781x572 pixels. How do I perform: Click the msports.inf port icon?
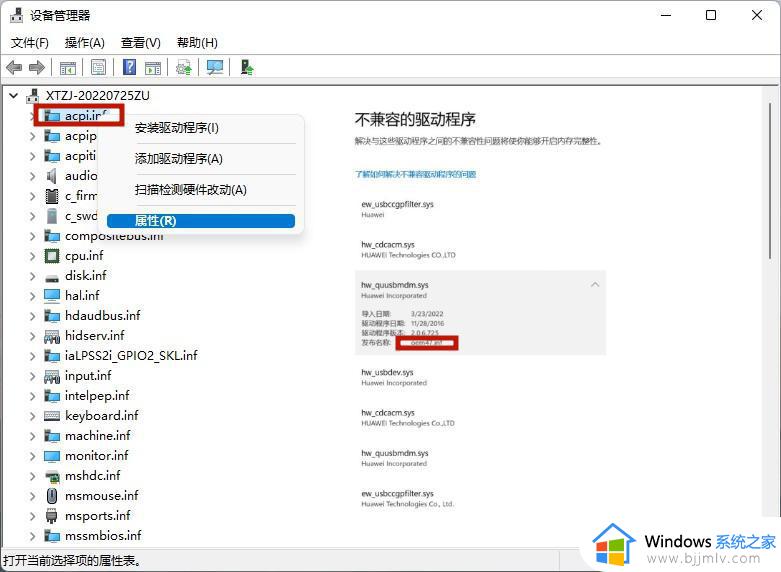coord(52,516)
